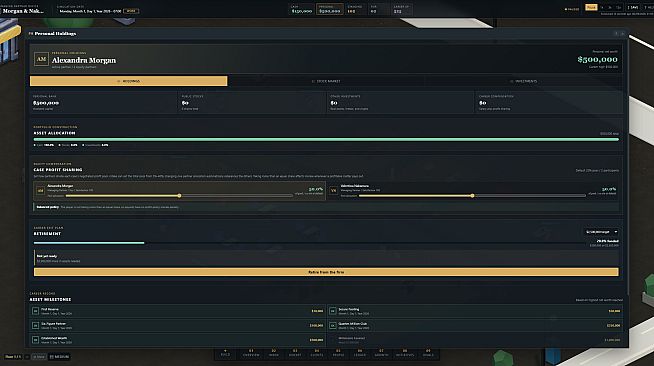This screenshot has width=654, height=366.
Task: Click the Quarter-Million Club milestone row
Action: click(x=475, y=325)
